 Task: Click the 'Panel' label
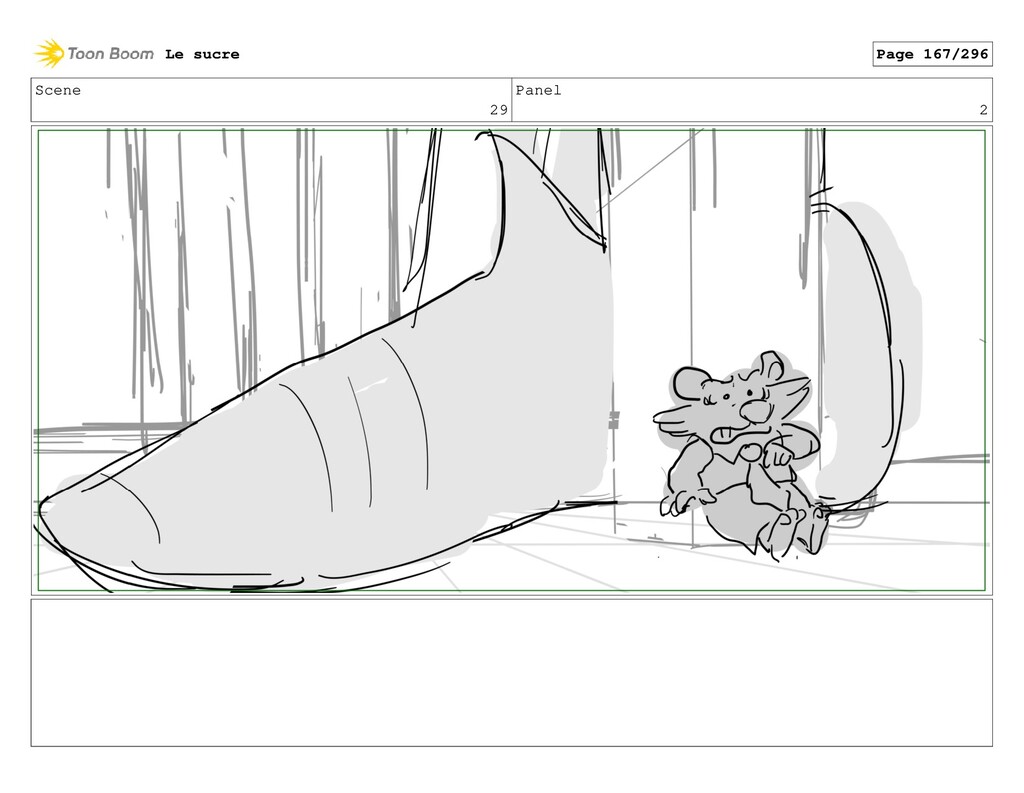coord(538,90)
